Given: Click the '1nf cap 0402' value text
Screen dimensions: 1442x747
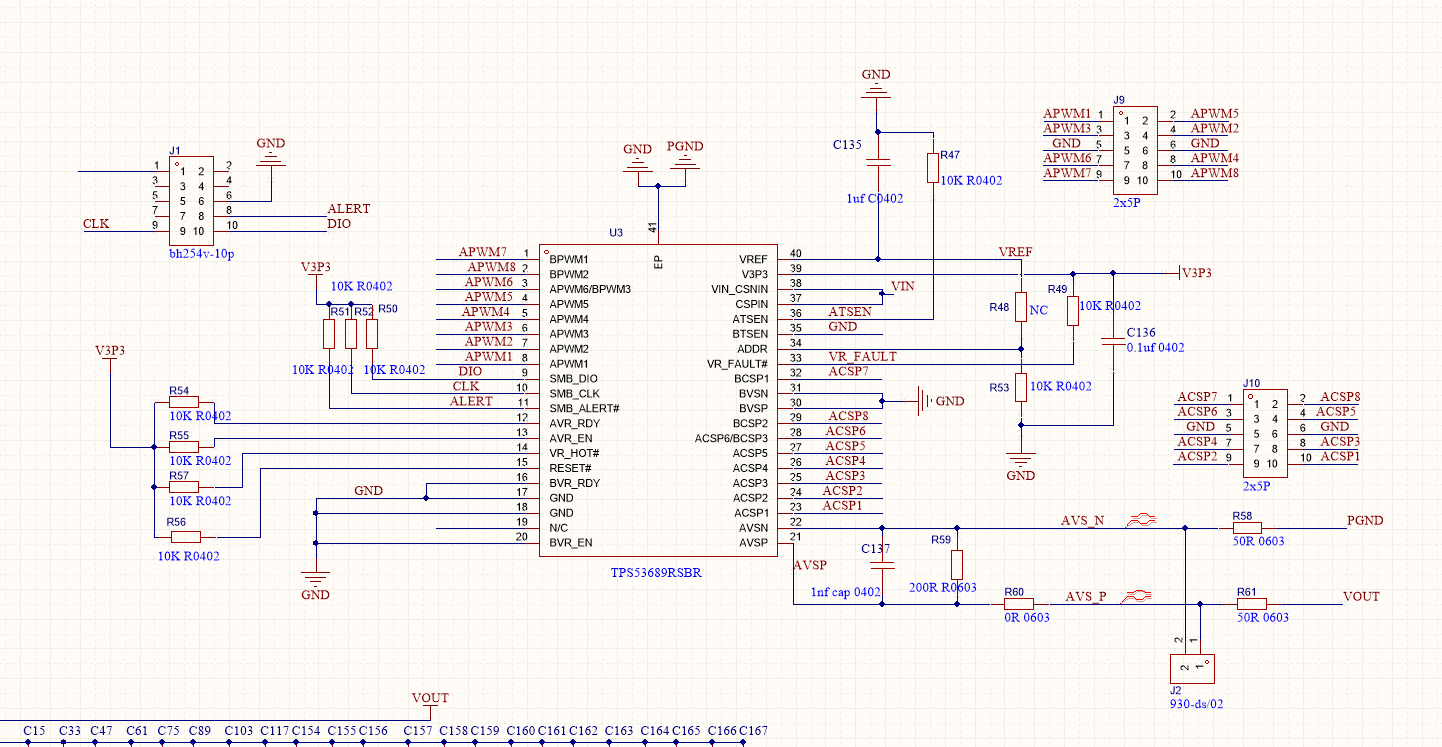Looking at the screenshot, I should (846, 592).
